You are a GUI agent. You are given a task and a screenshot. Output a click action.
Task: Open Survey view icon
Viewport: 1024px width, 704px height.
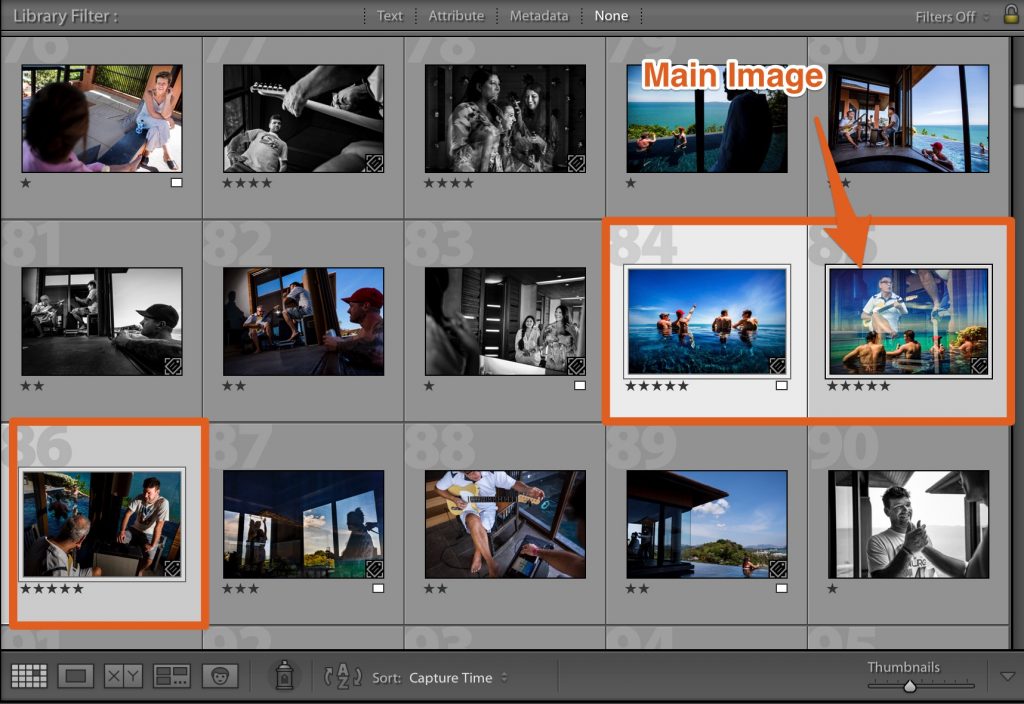coord(172,676)
